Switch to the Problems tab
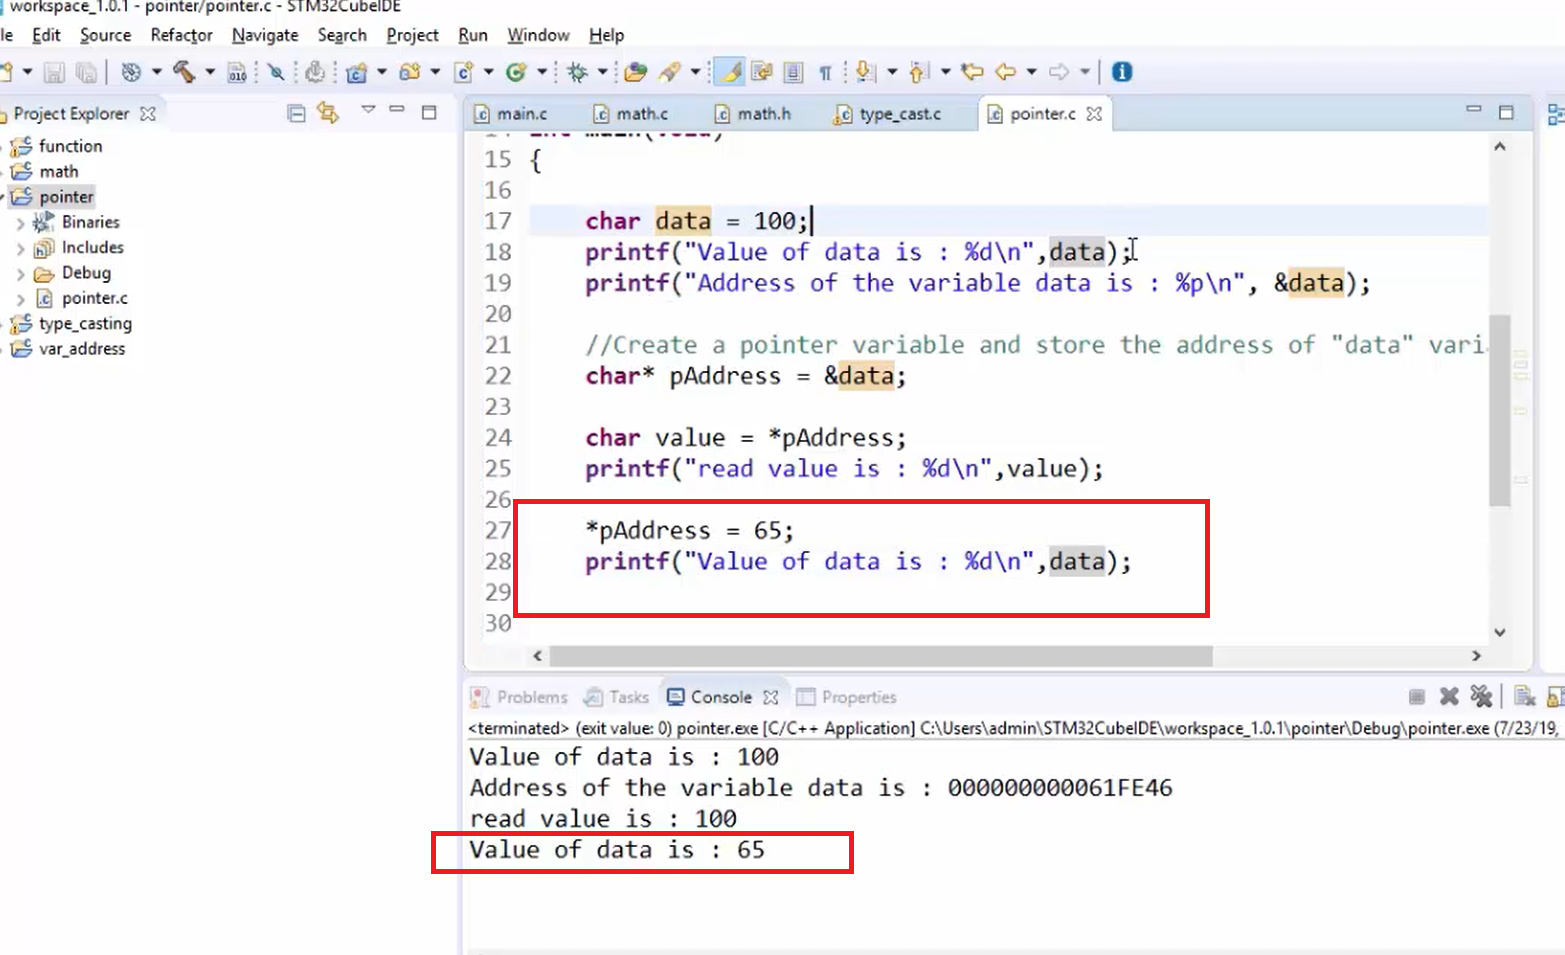1565x955 pixels. [x=520, y=697]
